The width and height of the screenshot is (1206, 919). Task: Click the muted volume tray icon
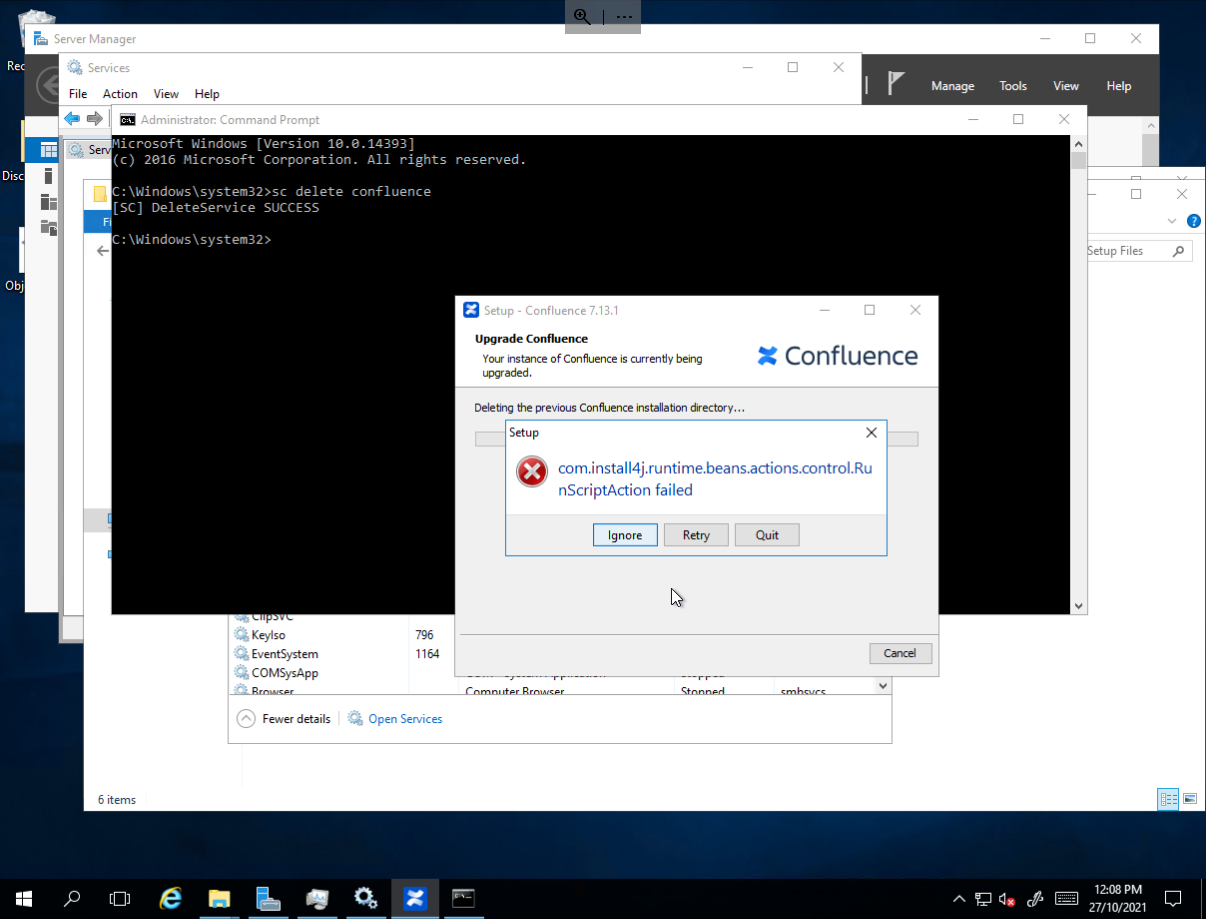click(1008, 899)
